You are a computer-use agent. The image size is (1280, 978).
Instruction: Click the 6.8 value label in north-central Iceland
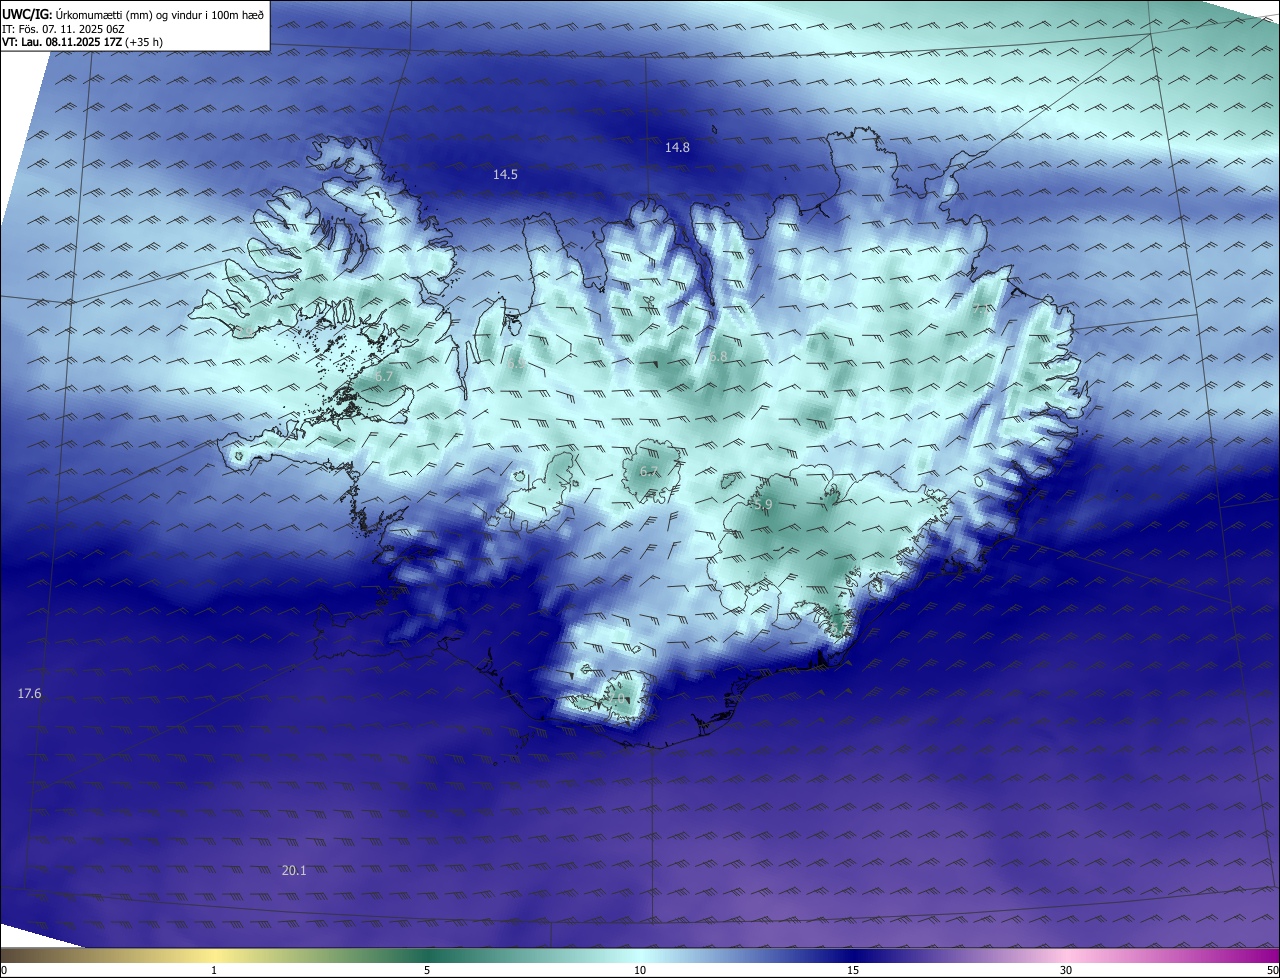pyautogui.click(x=719, y=356)
